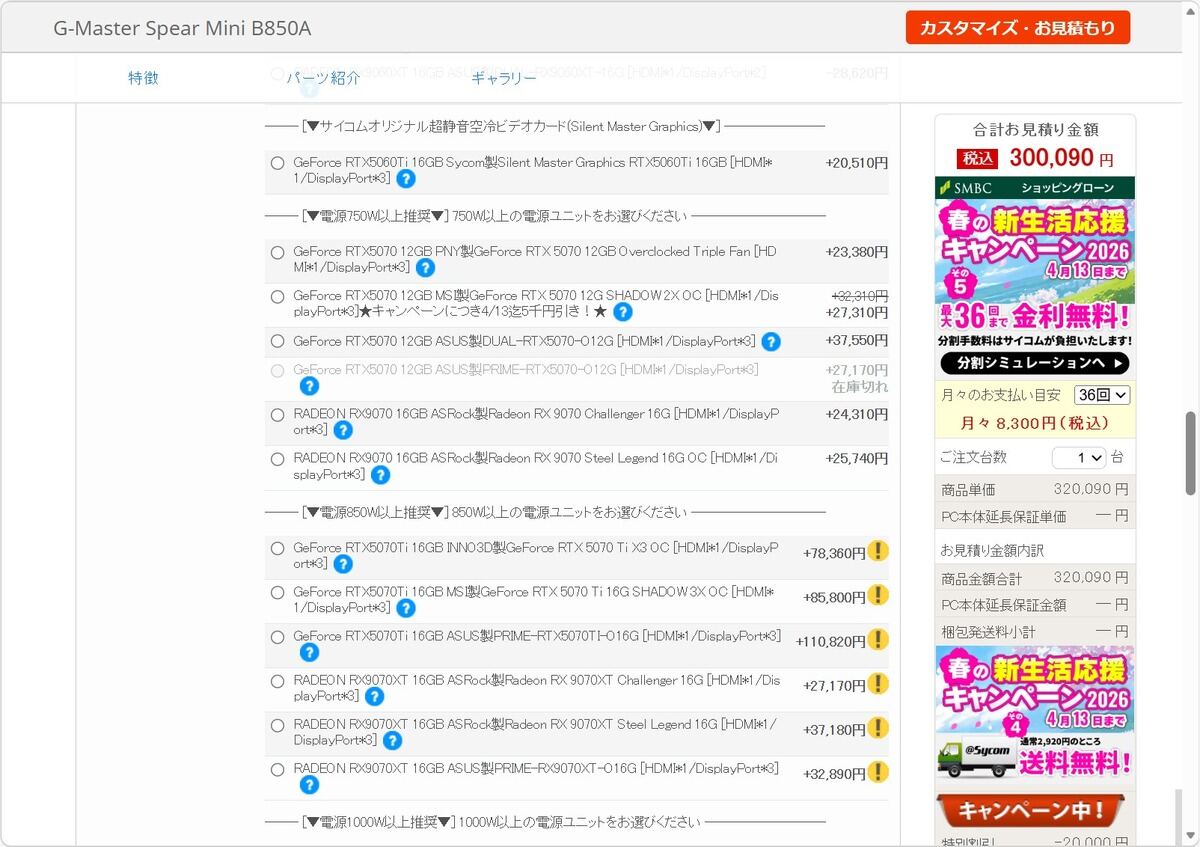
Task: Switch to the ギャラリー tab
Action: (x=503, y=78)
